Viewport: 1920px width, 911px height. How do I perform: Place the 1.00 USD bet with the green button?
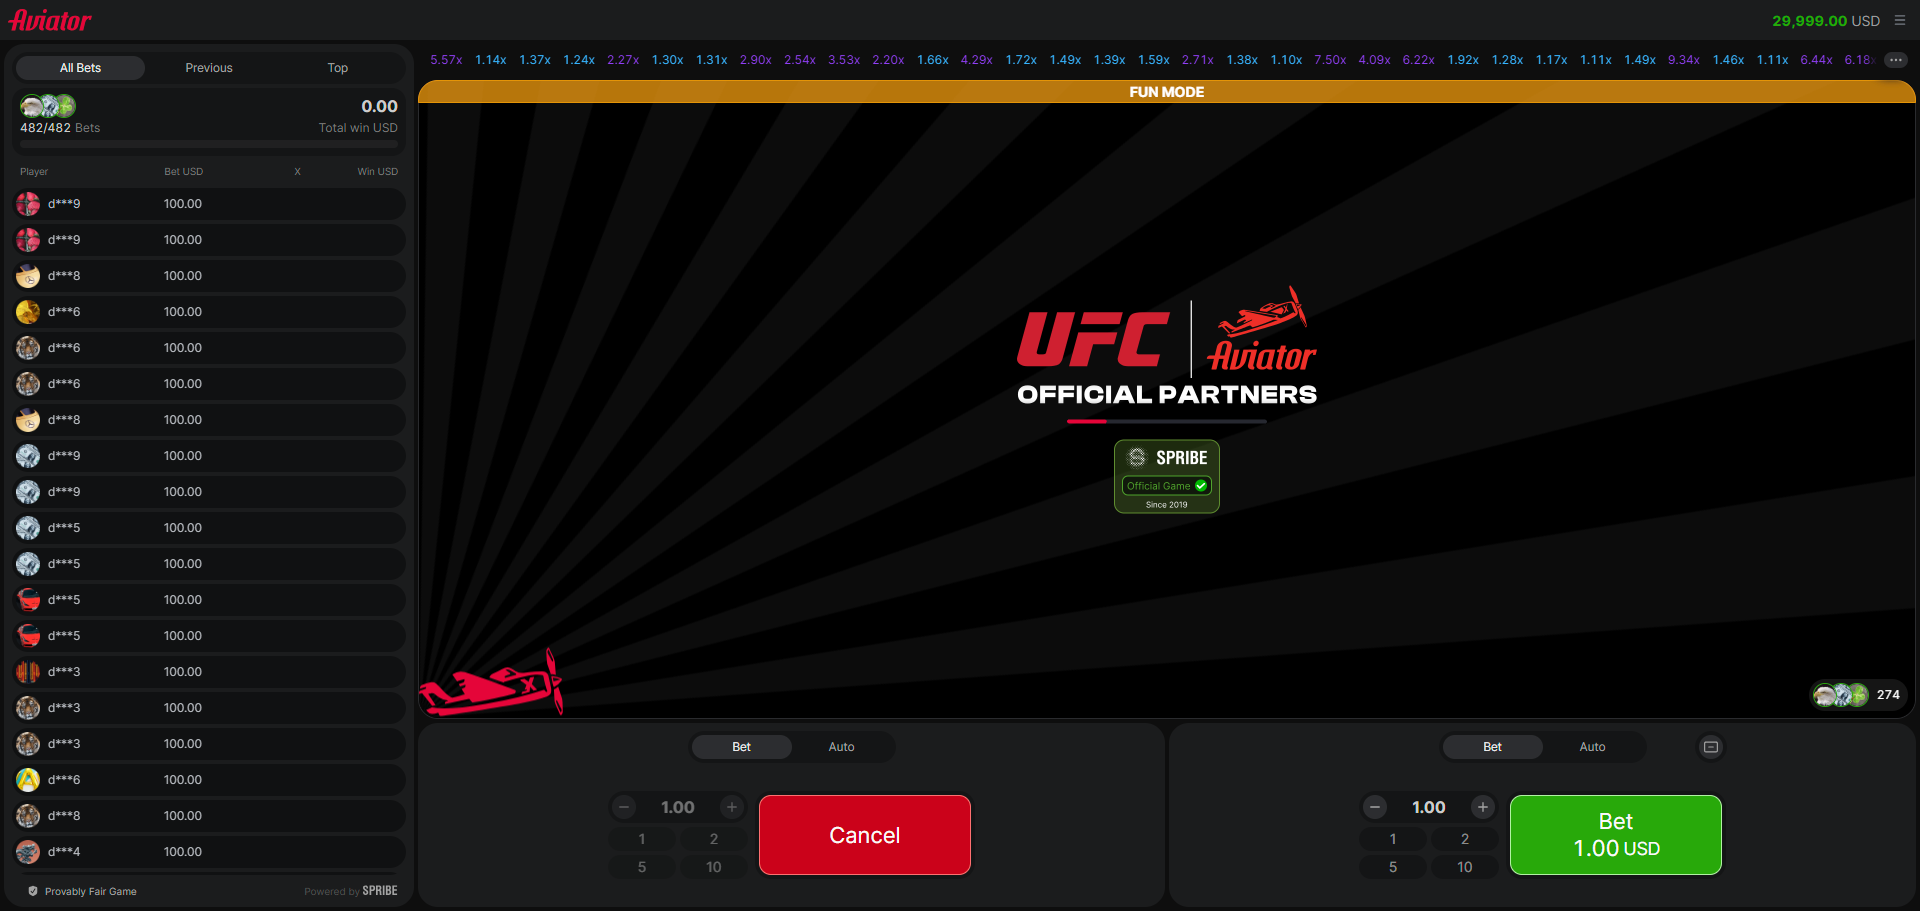[1616, 835]
